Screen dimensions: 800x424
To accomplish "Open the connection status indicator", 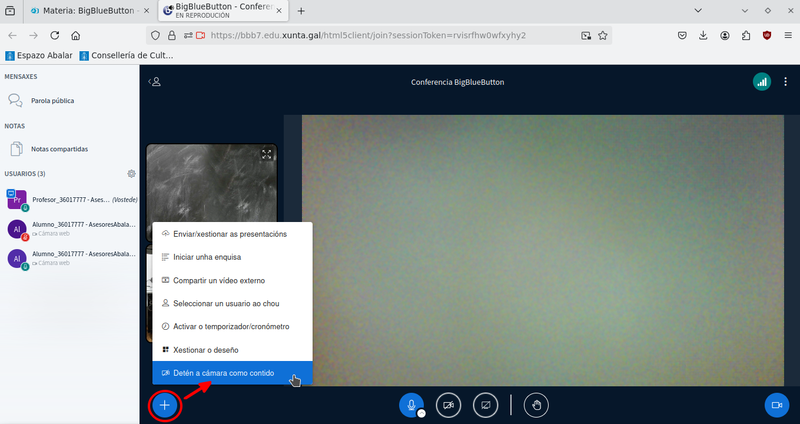I will (x=762, y=82).
